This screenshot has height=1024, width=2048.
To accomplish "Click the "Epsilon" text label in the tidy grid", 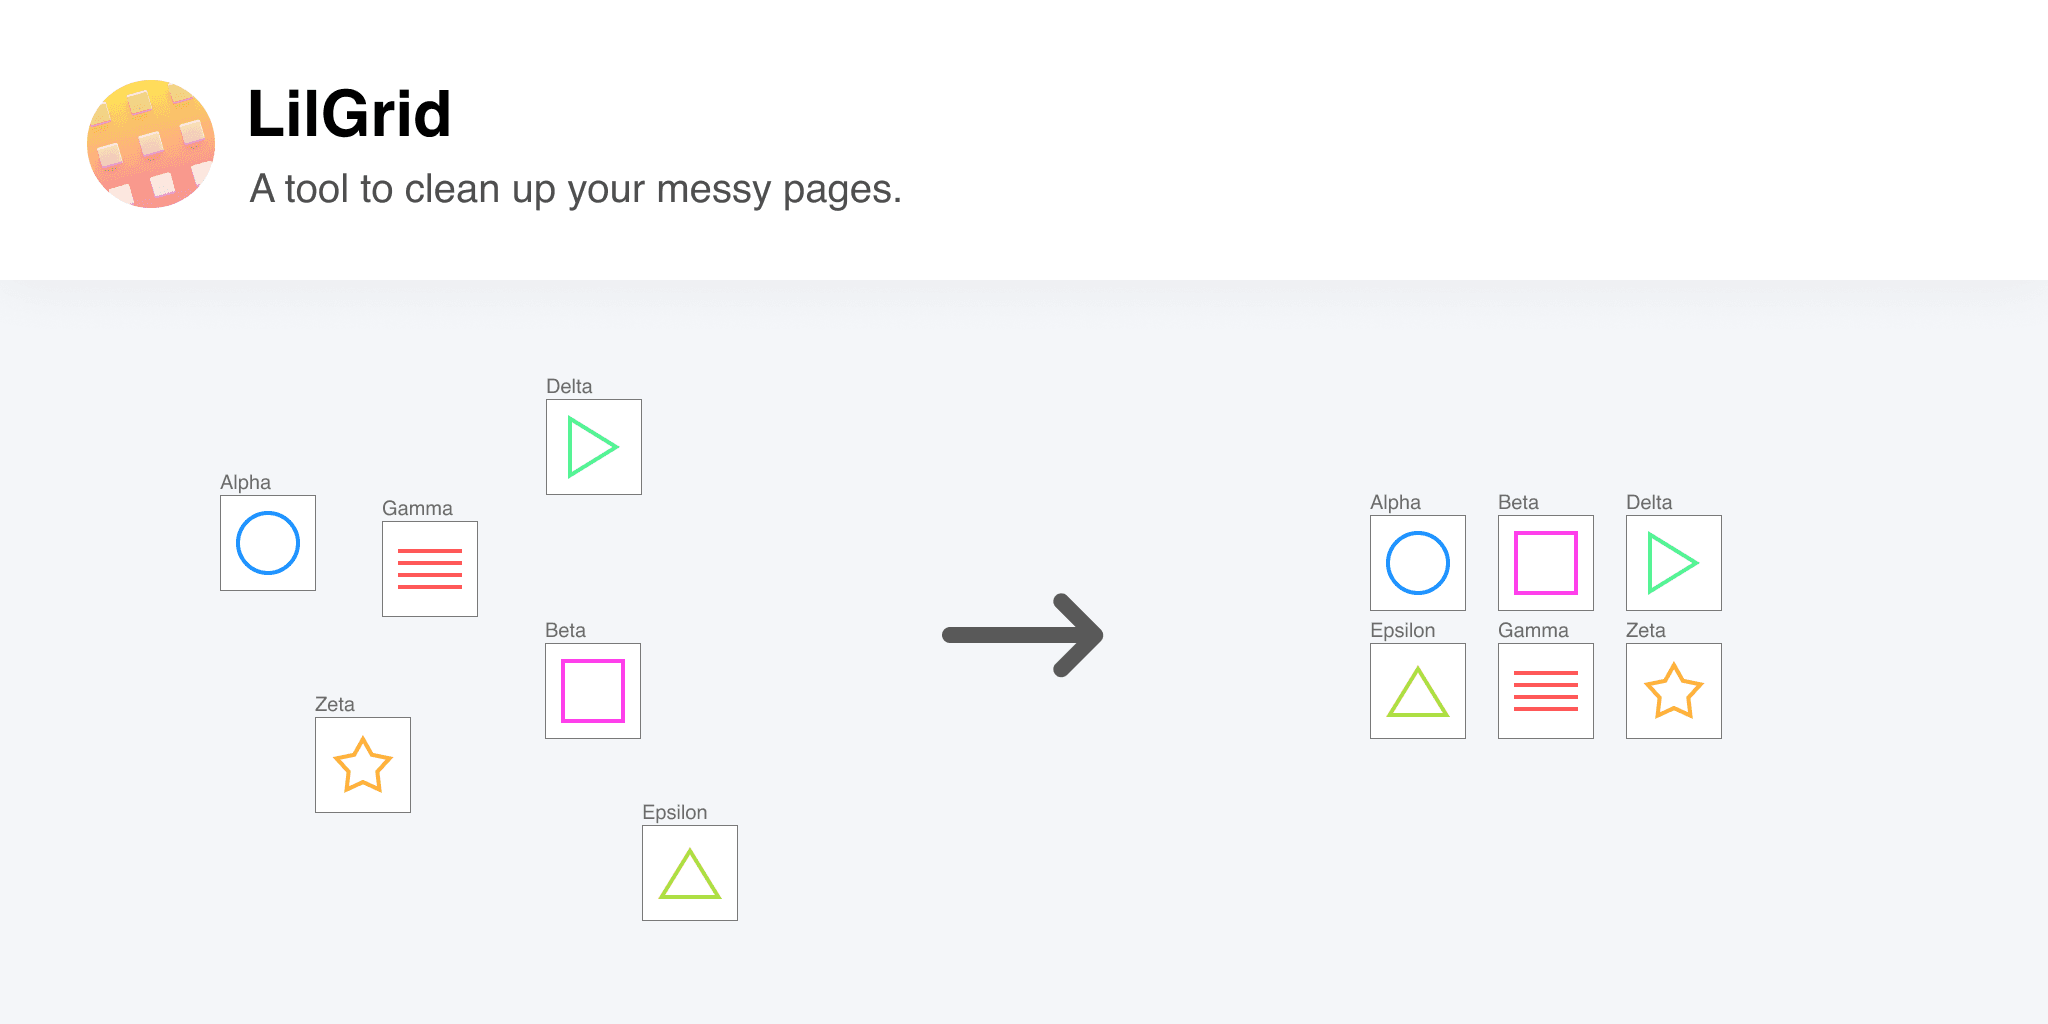I will point(1402,630).
